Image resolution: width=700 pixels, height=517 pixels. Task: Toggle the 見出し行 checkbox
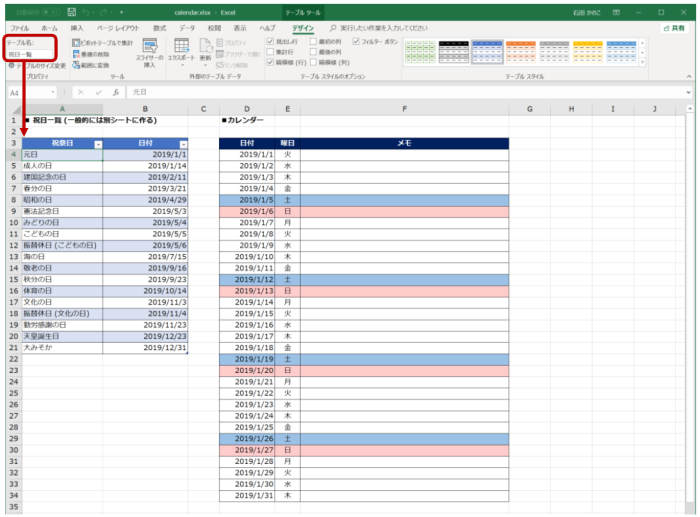click(272, 44)
